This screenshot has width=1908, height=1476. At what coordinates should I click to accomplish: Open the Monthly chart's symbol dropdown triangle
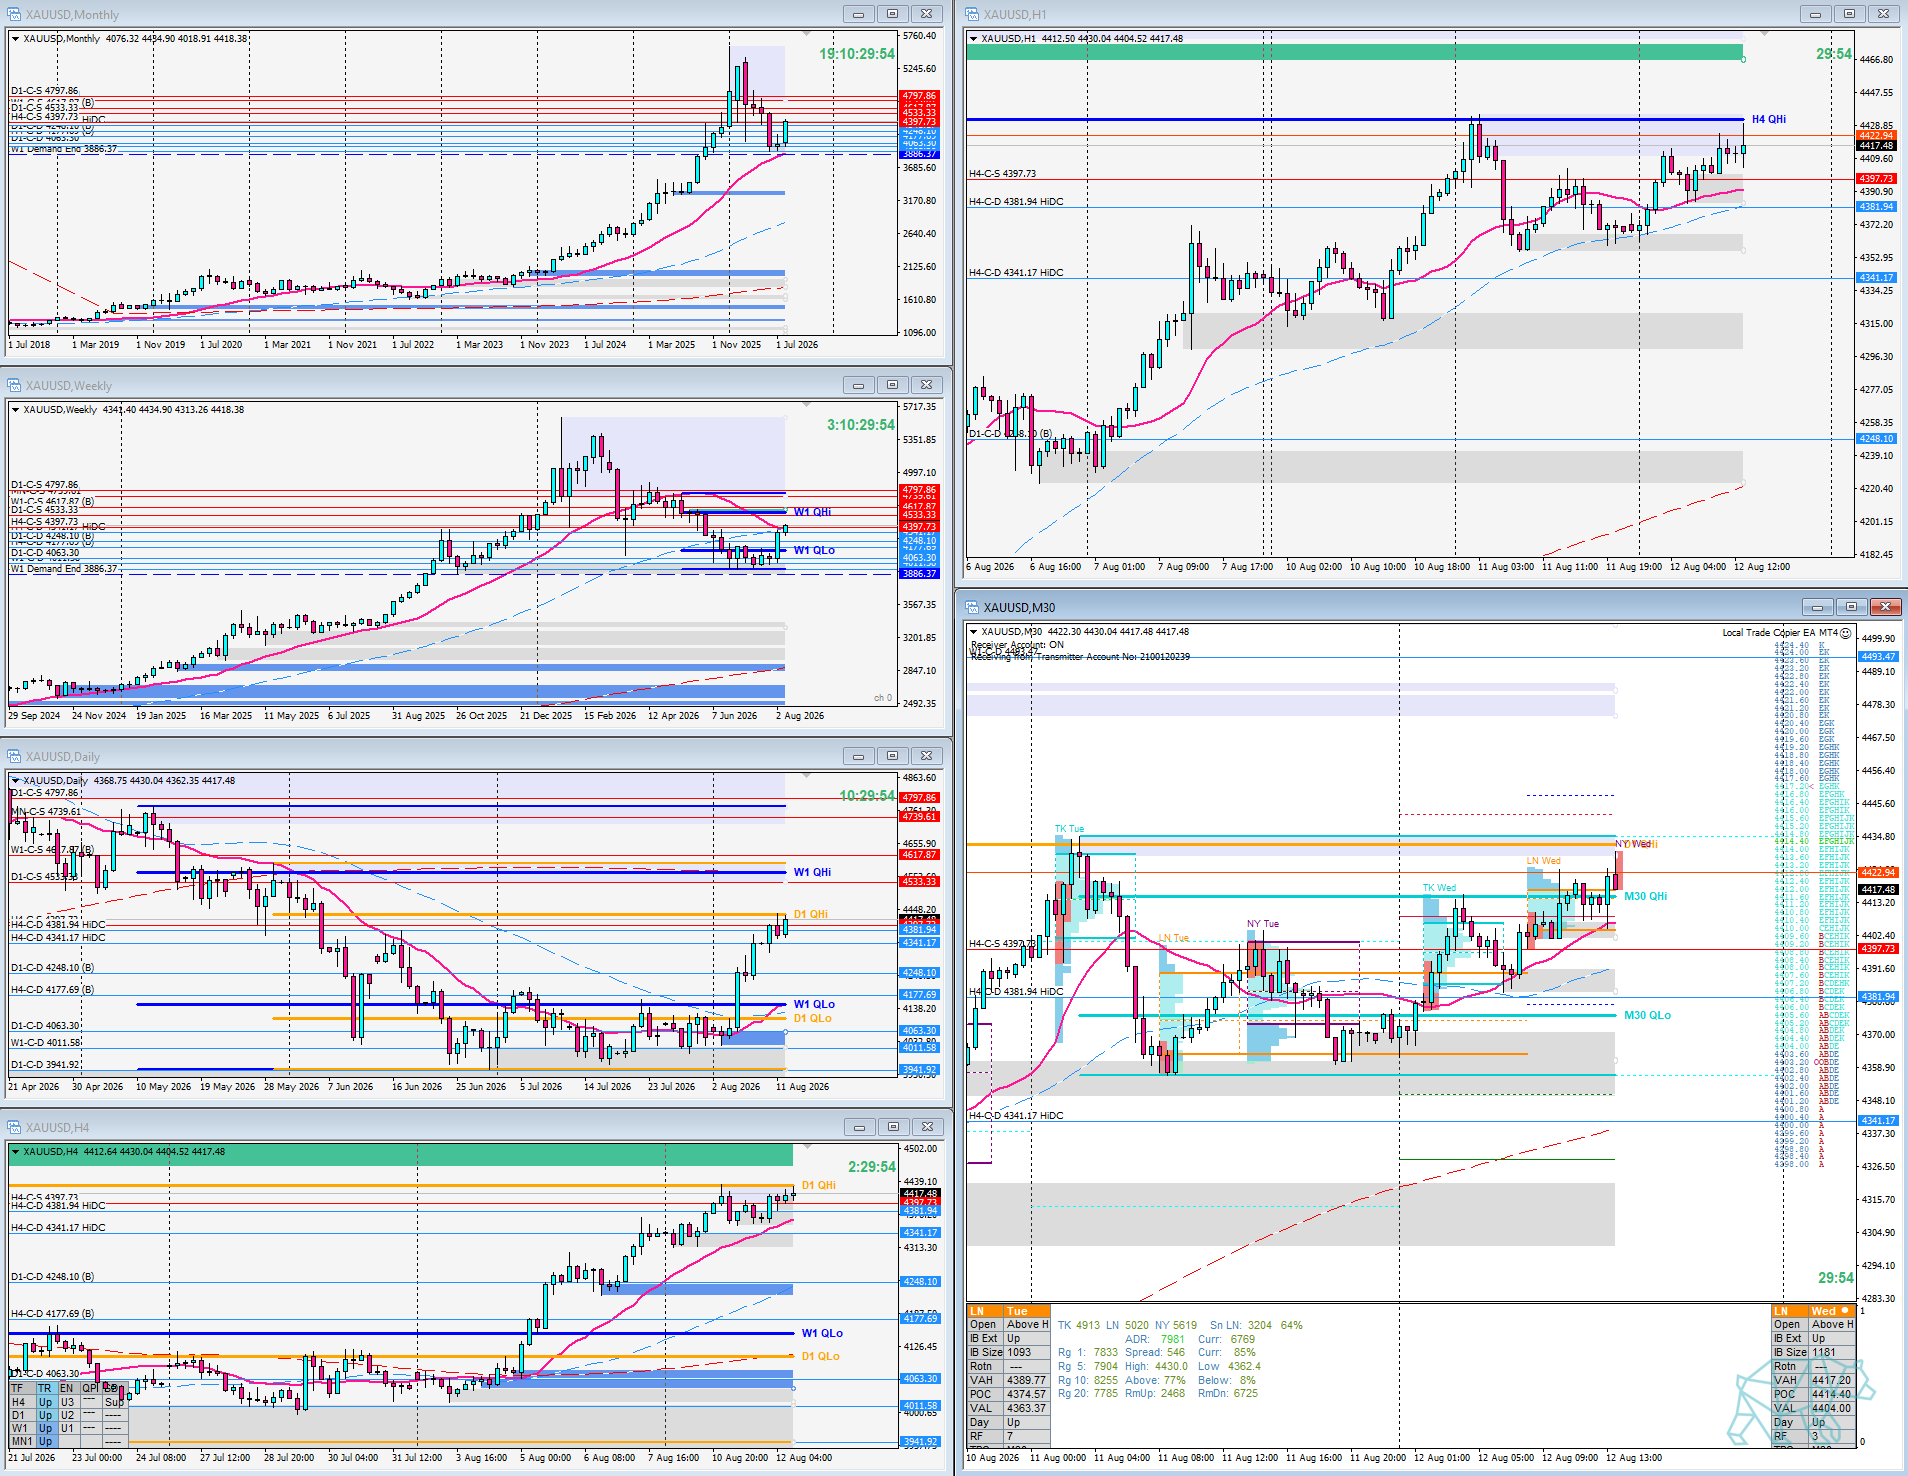coord(15,39)
